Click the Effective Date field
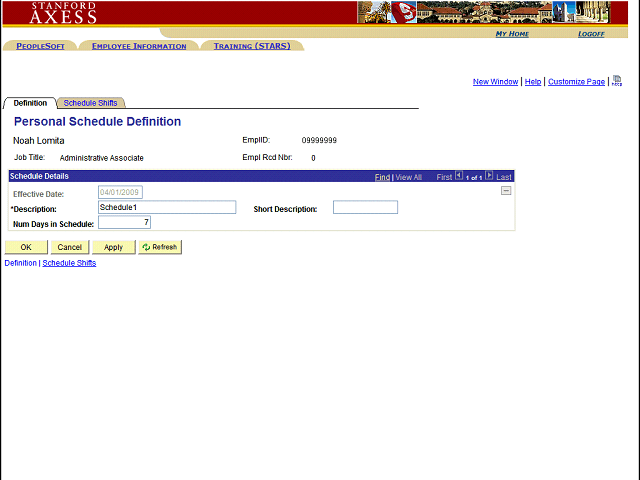The height and width of the screenshot is (480, 640). tap(120, 192)
